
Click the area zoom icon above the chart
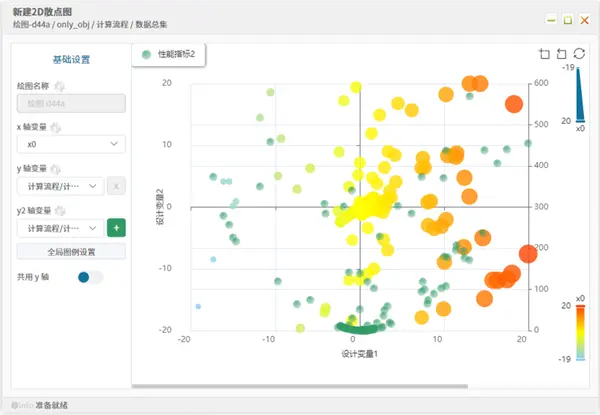[544, 54]
